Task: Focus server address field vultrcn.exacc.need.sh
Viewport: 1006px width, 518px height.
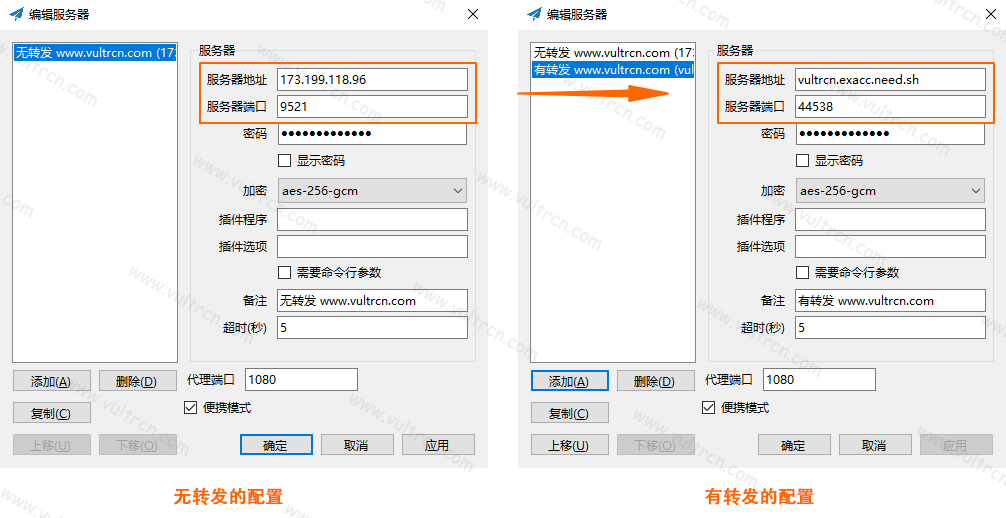Action: 890,80
